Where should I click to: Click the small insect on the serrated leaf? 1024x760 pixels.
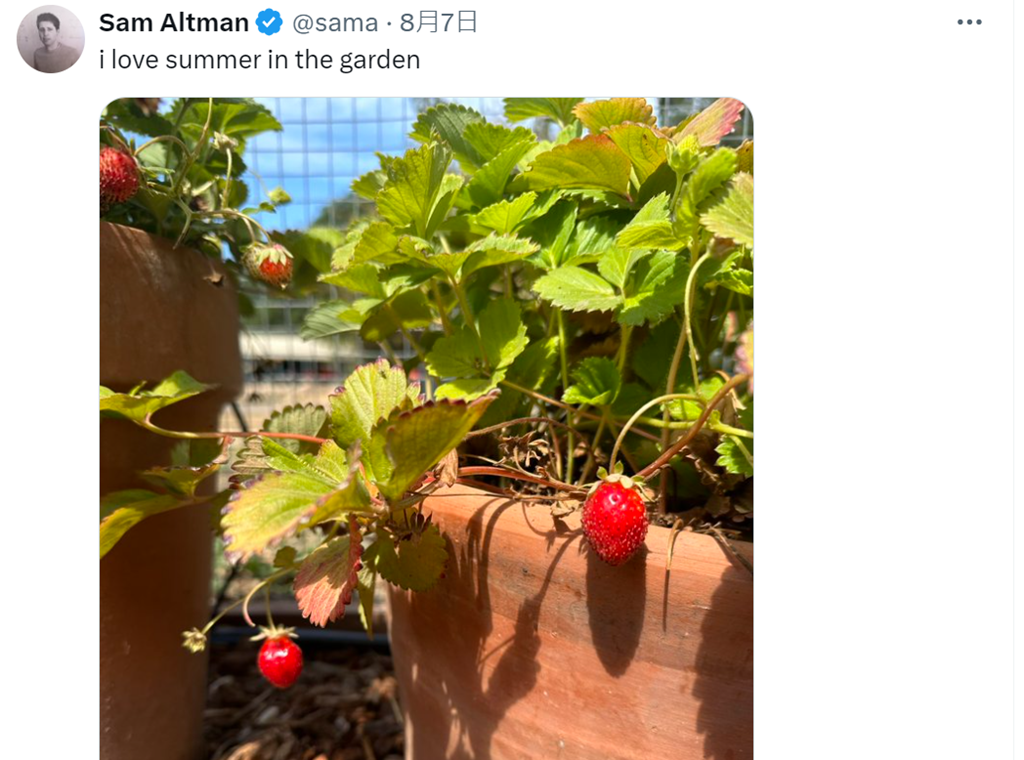point(383,374)
